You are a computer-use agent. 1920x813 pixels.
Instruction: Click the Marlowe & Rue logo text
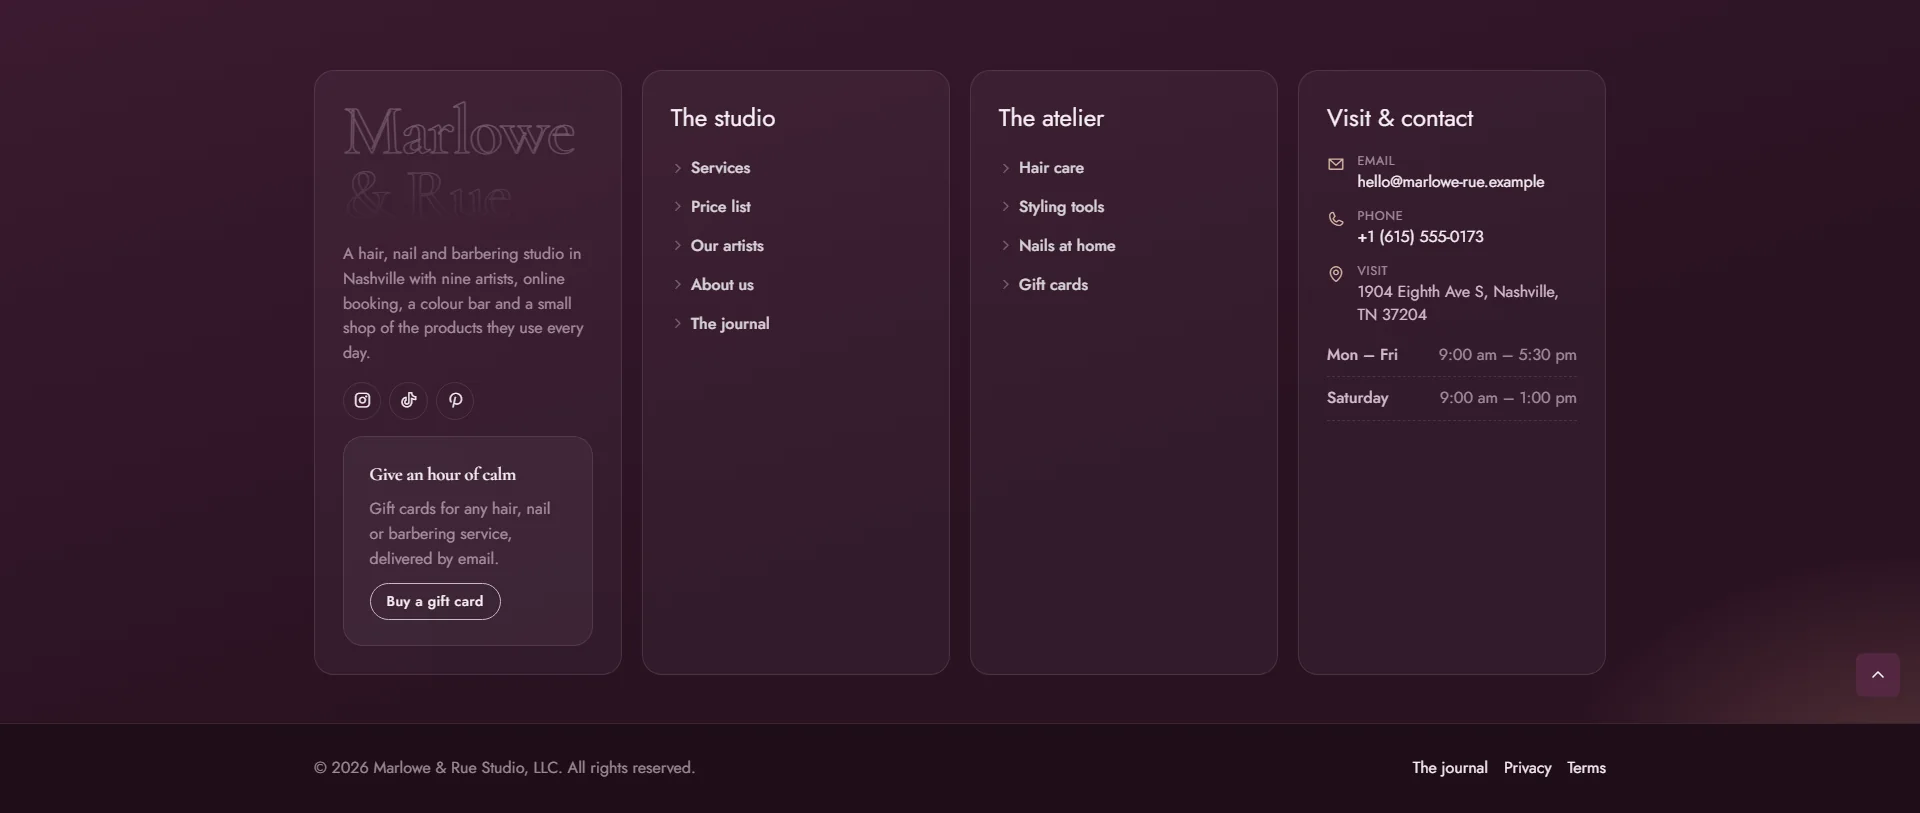tap(459, 160)
